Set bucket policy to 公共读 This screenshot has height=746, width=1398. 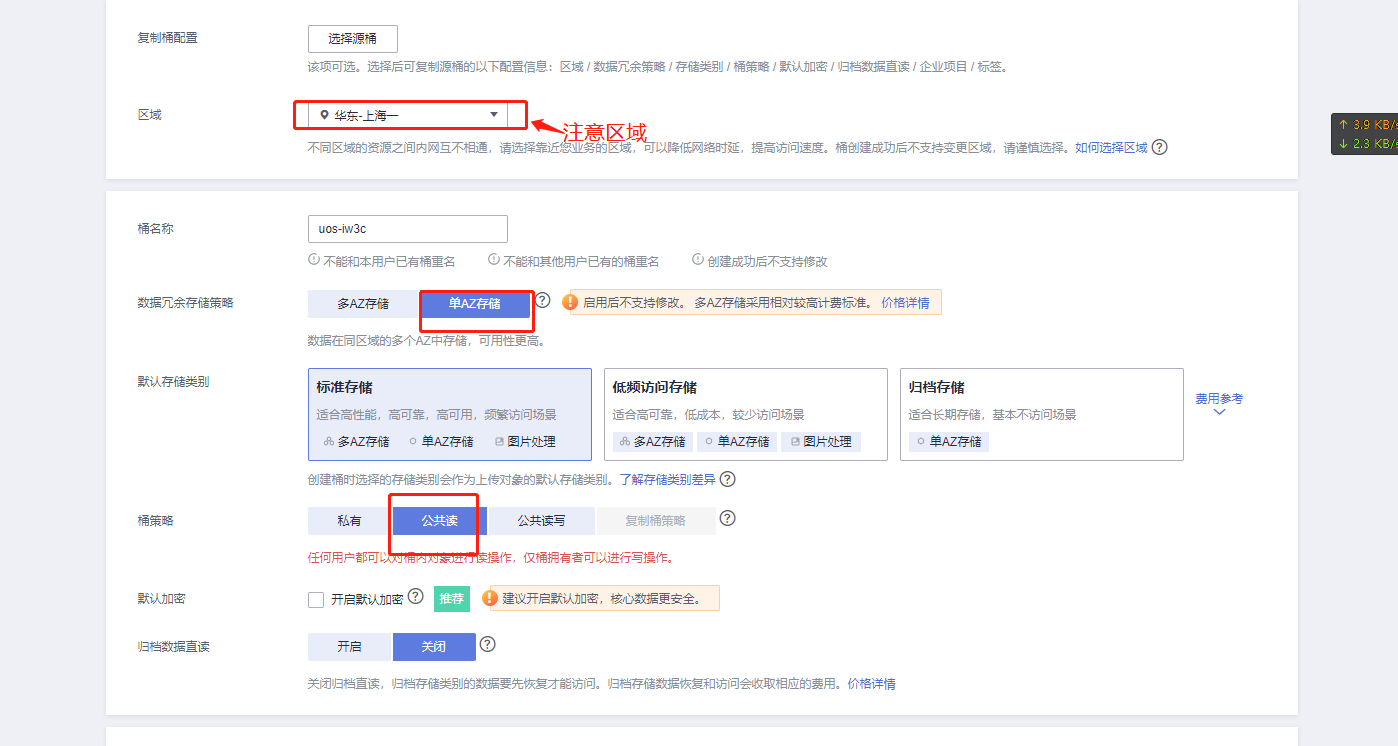click(439, 520)
